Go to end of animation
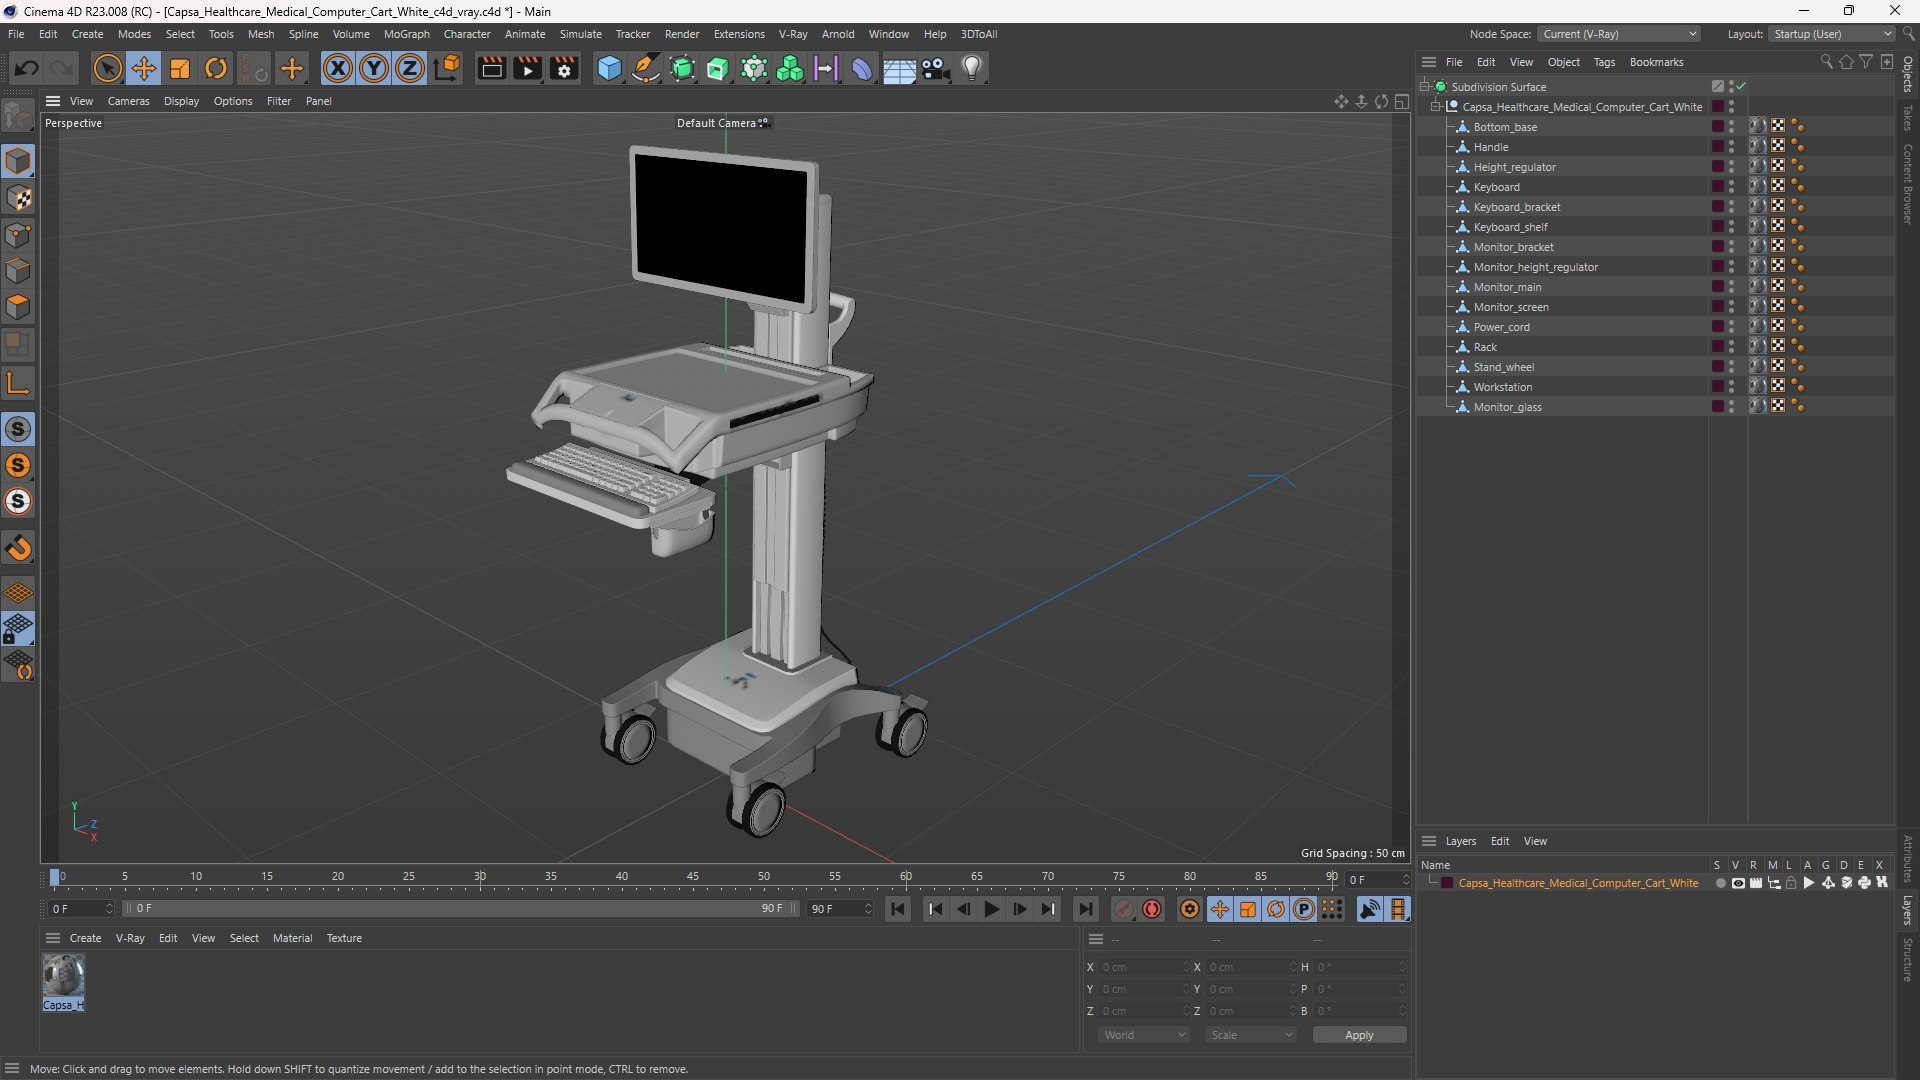The height and width of the screenshot is (1080, 1920). (x=1085, y=909)
